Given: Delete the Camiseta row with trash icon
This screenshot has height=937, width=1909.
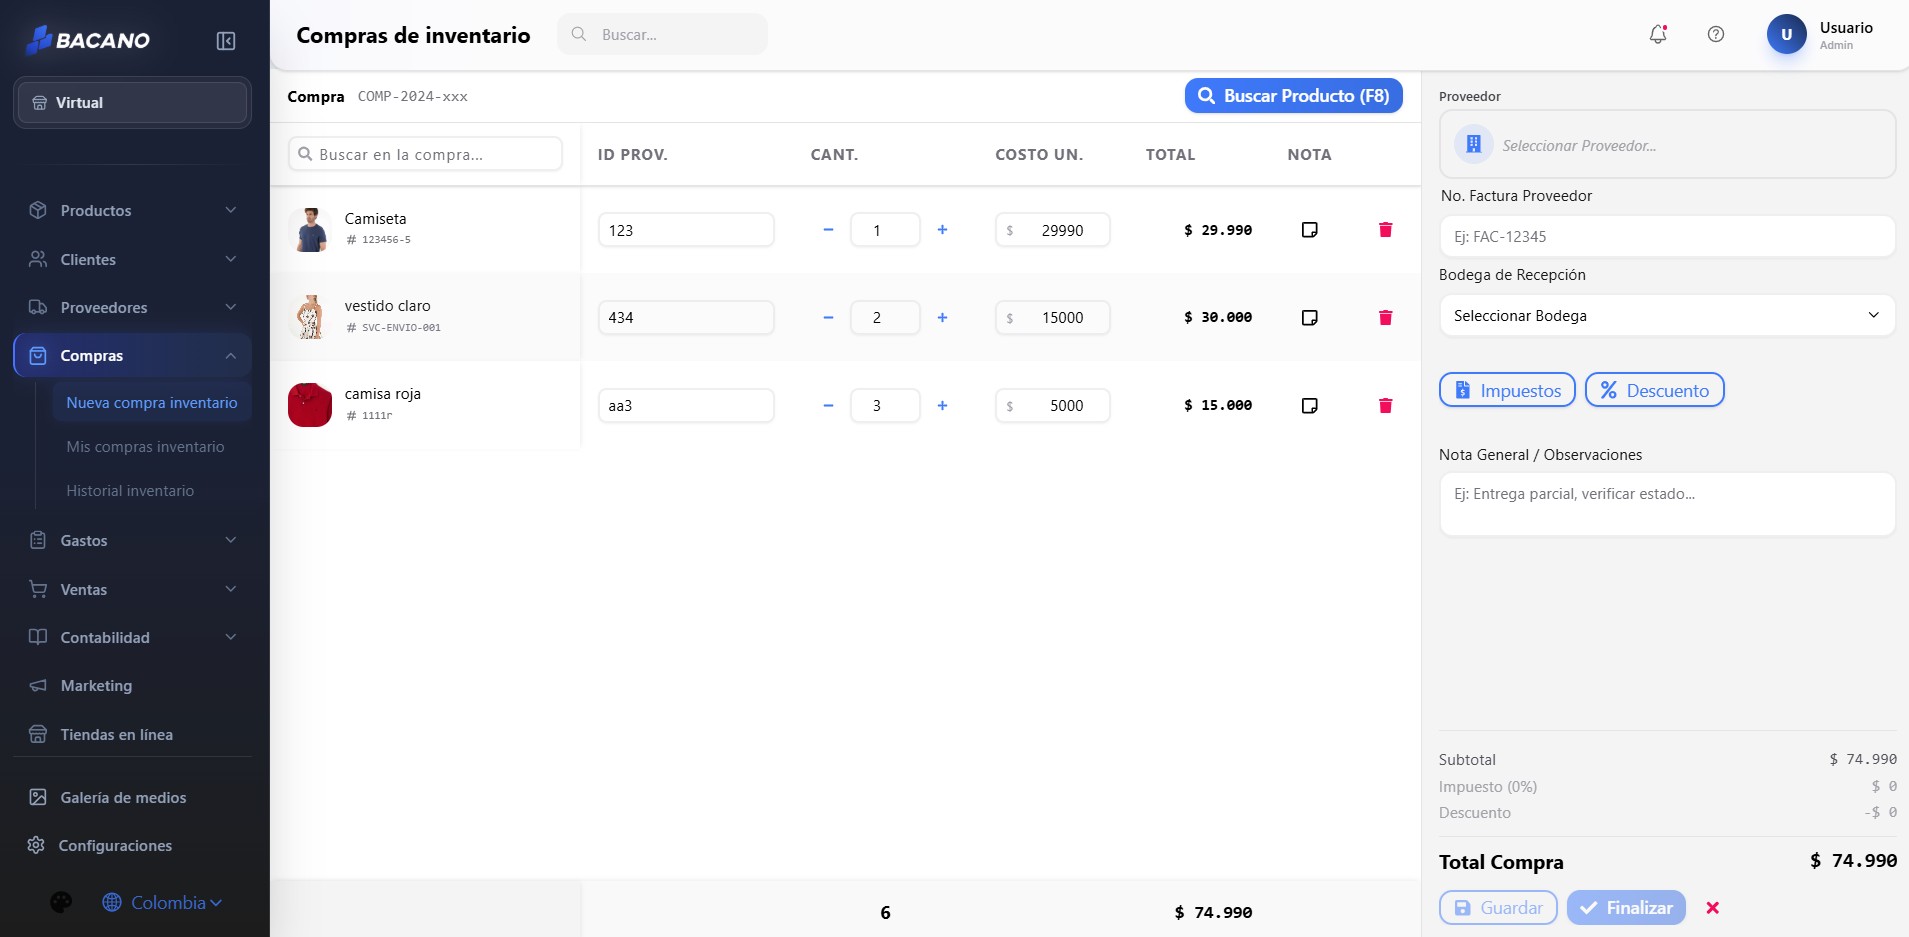Looking at the screenshot, I should [1385, 230].
